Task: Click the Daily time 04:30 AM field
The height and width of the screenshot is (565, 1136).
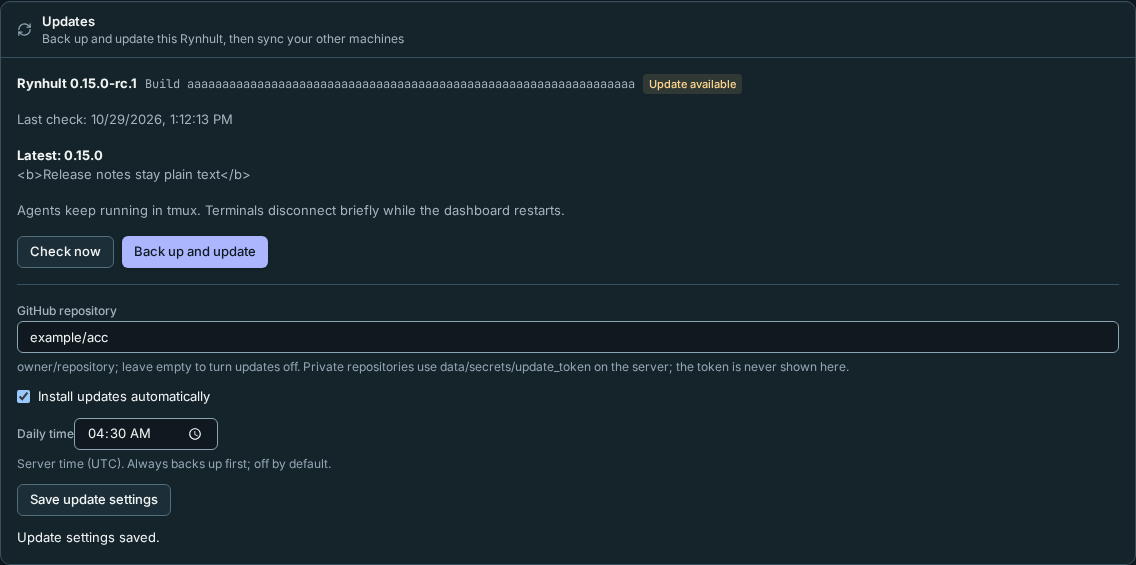Action: [146, 434]
